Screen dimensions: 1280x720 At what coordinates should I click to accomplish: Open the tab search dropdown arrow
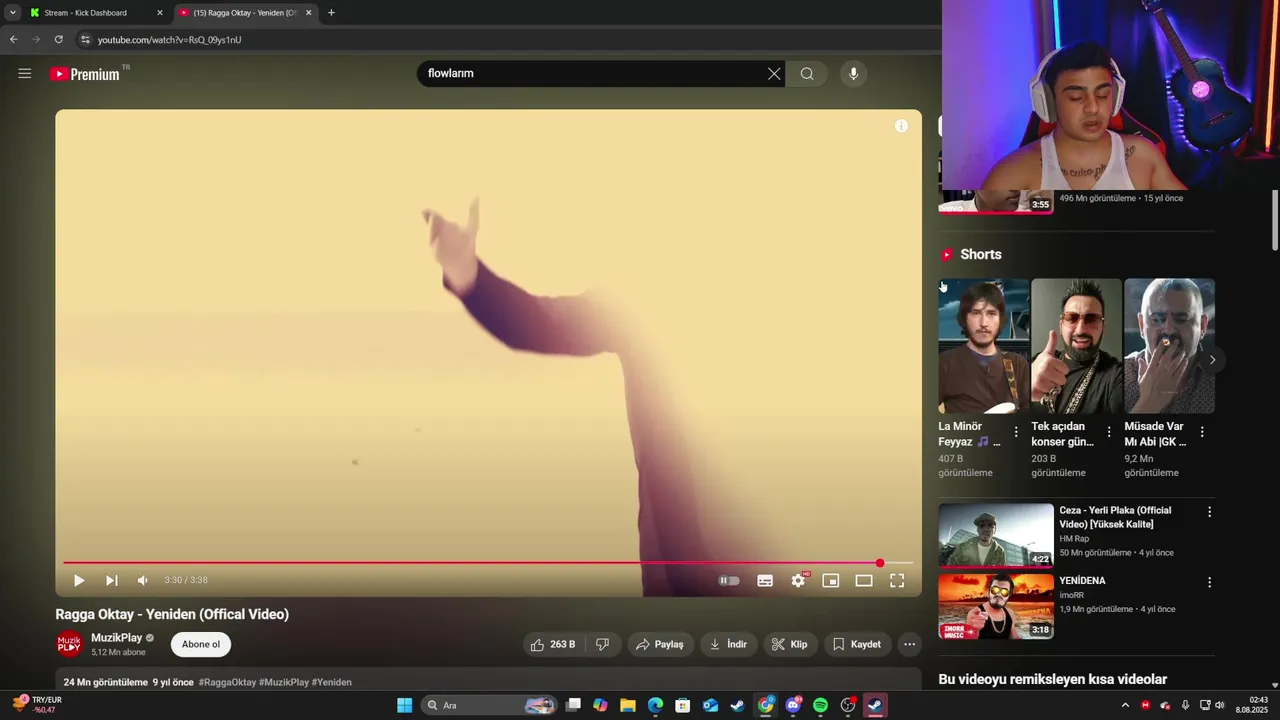coord(12,13)
